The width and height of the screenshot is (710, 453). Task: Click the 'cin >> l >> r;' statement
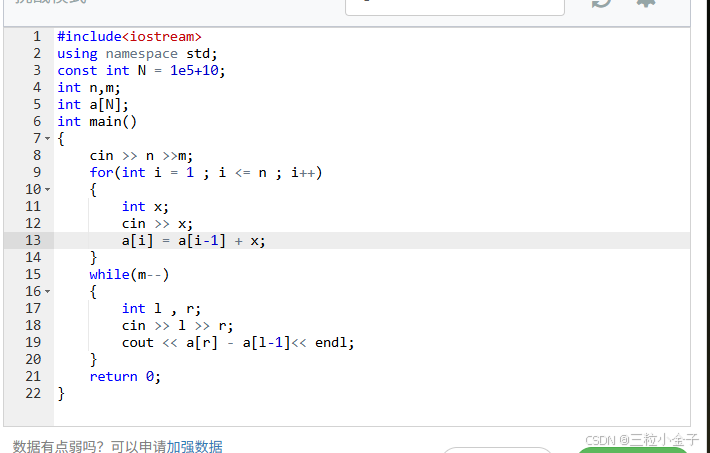pos(178,326)
